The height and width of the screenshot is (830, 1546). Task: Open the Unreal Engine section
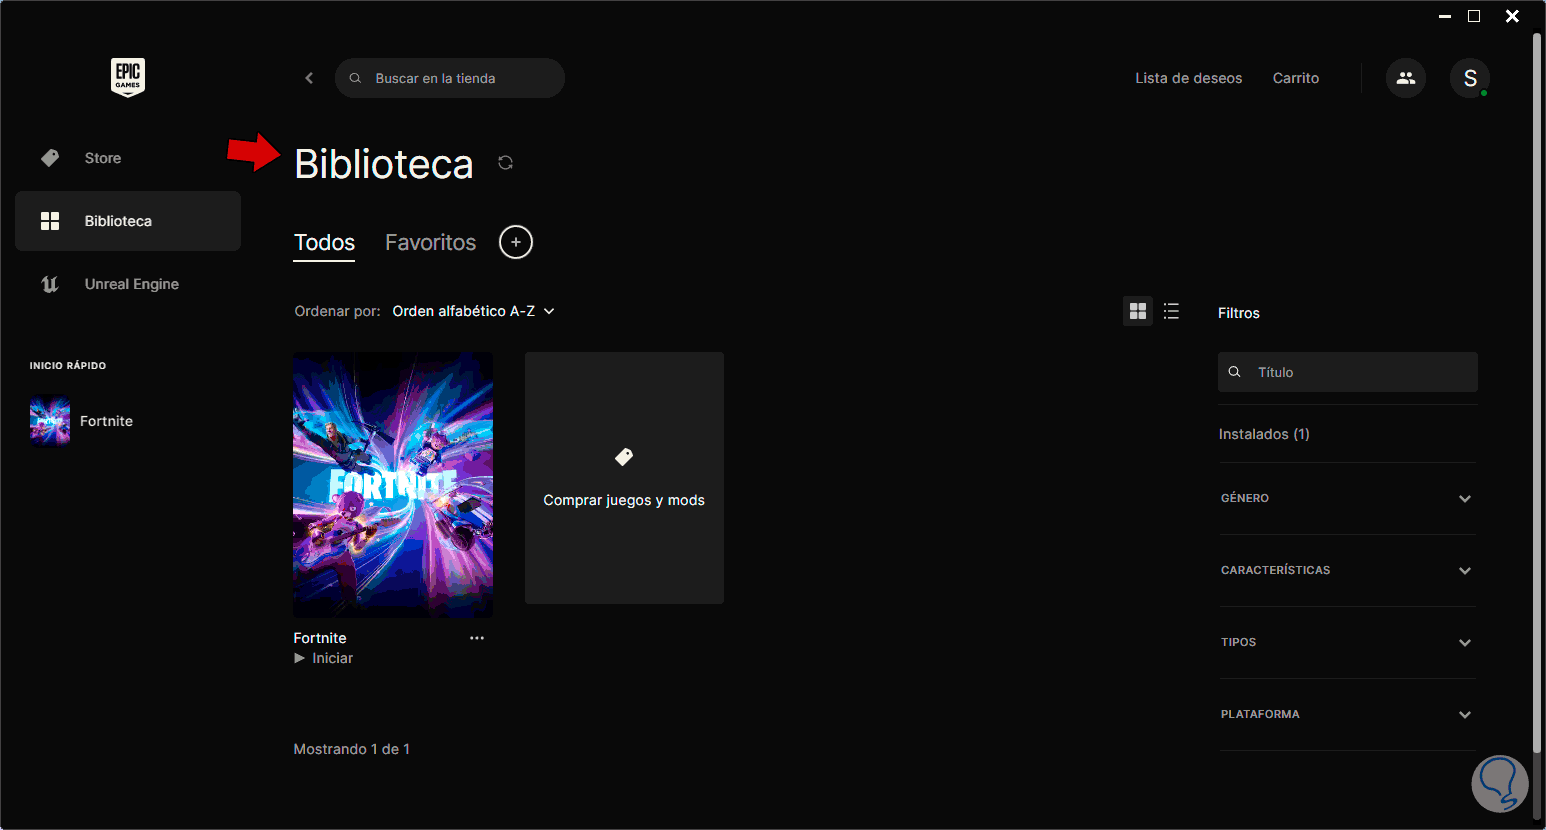130,284
